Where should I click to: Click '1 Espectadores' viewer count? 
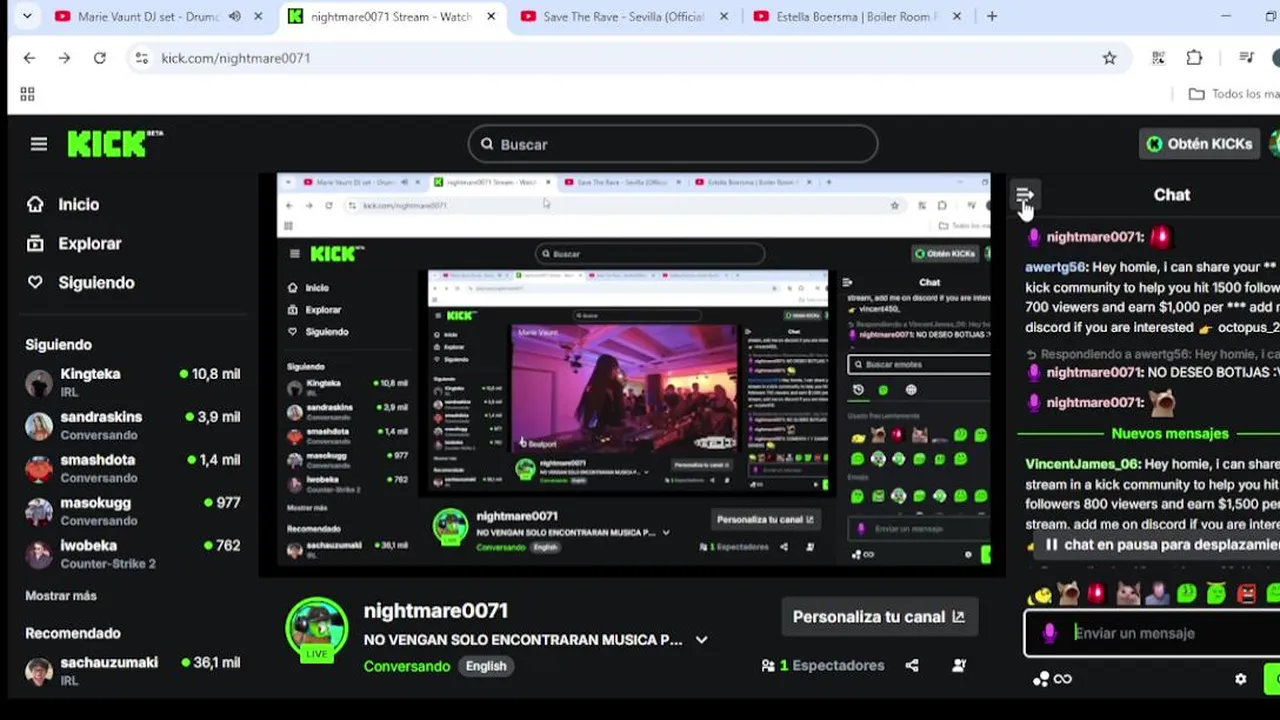(832, 665)
